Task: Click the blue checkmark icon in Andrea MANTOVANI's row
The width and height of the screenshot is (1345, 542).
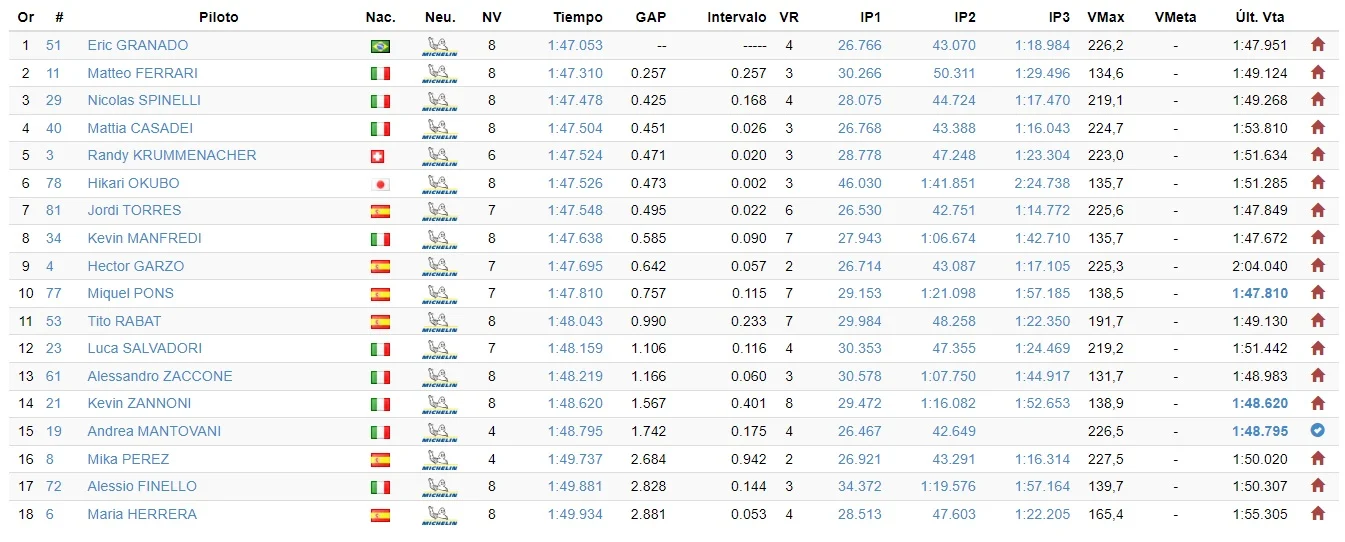Action: [1317, 431]
